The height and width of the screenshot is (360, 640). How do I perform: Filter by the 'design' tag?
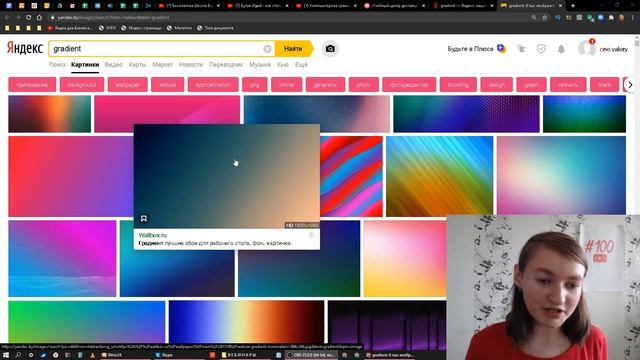point(496,85)
